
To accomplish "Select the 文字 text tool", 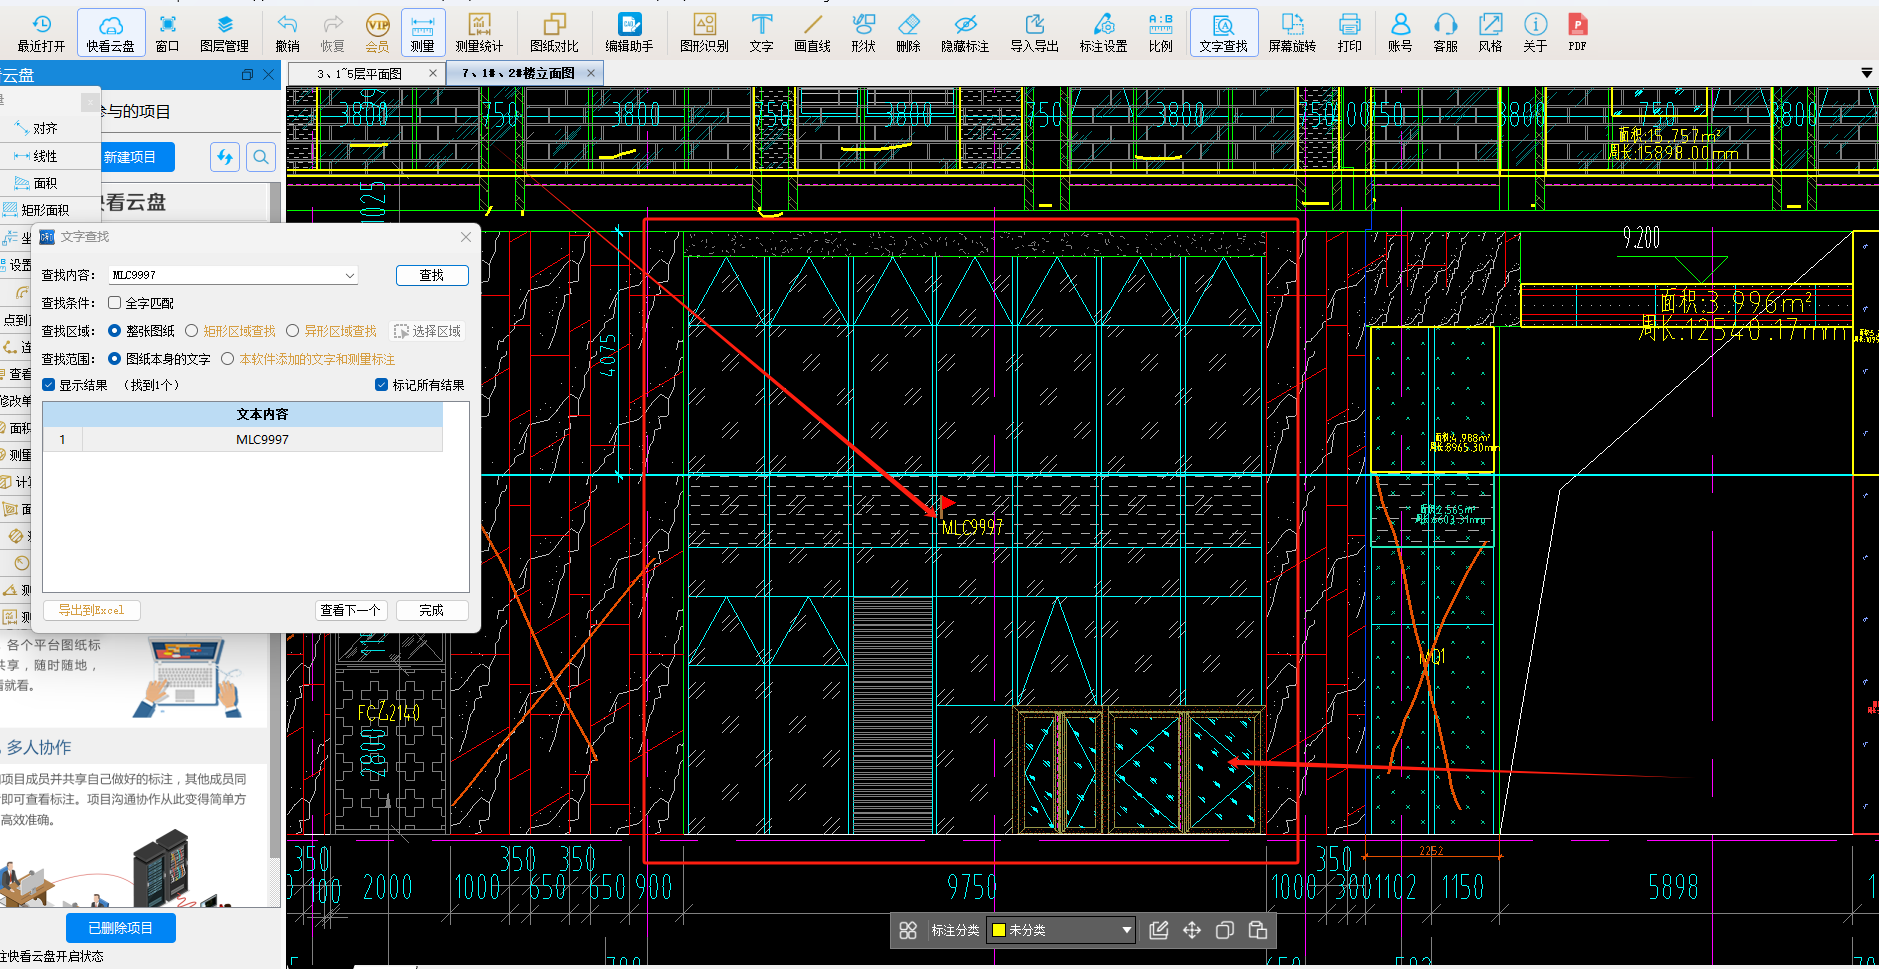I will click(762, 33).
